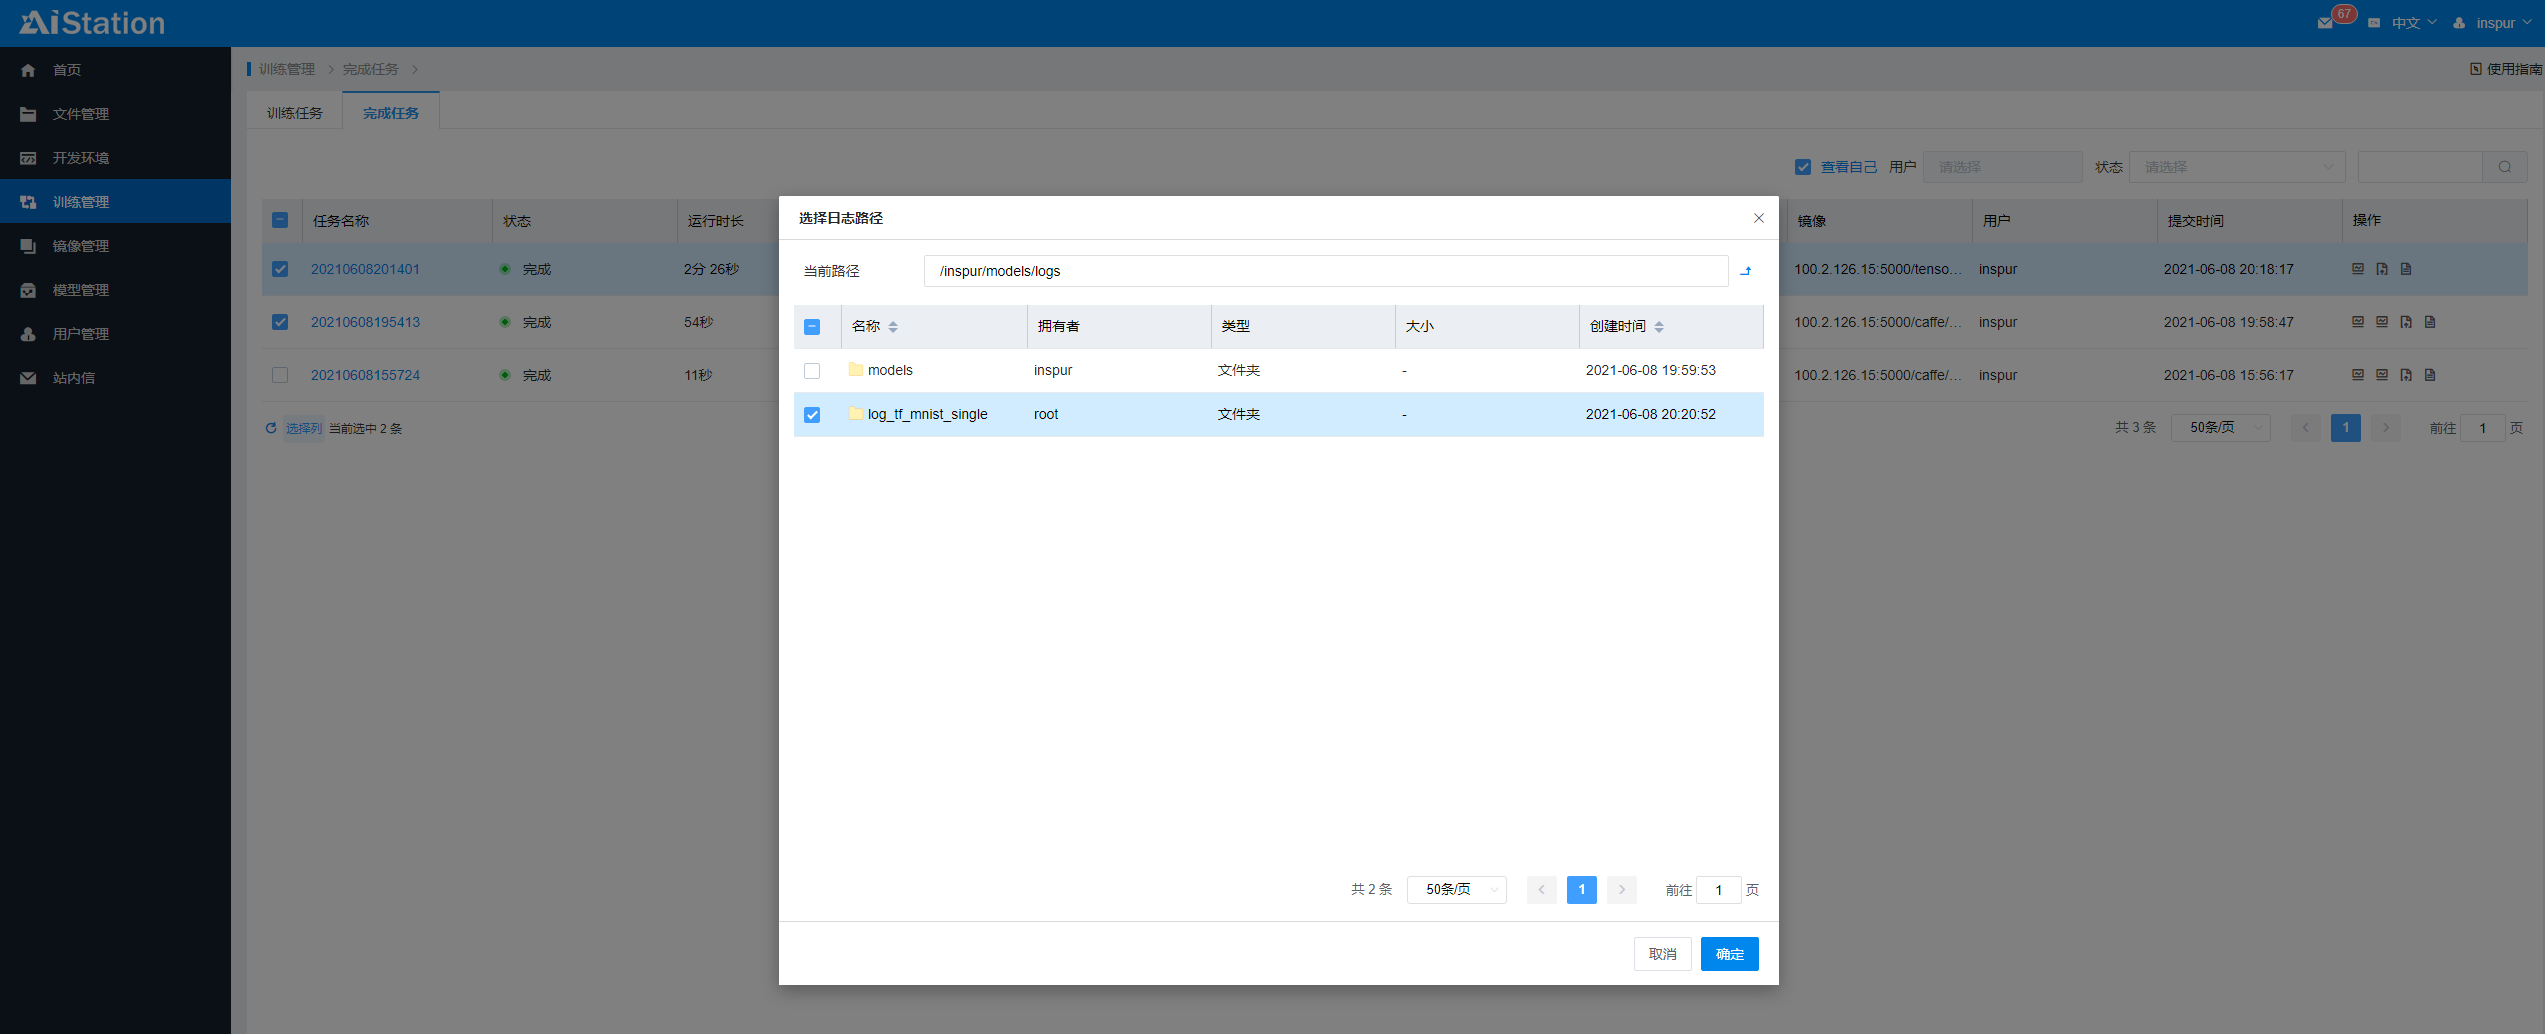Sort file list by creation time
2545x1034 pixels.
tap(1658, 327)
